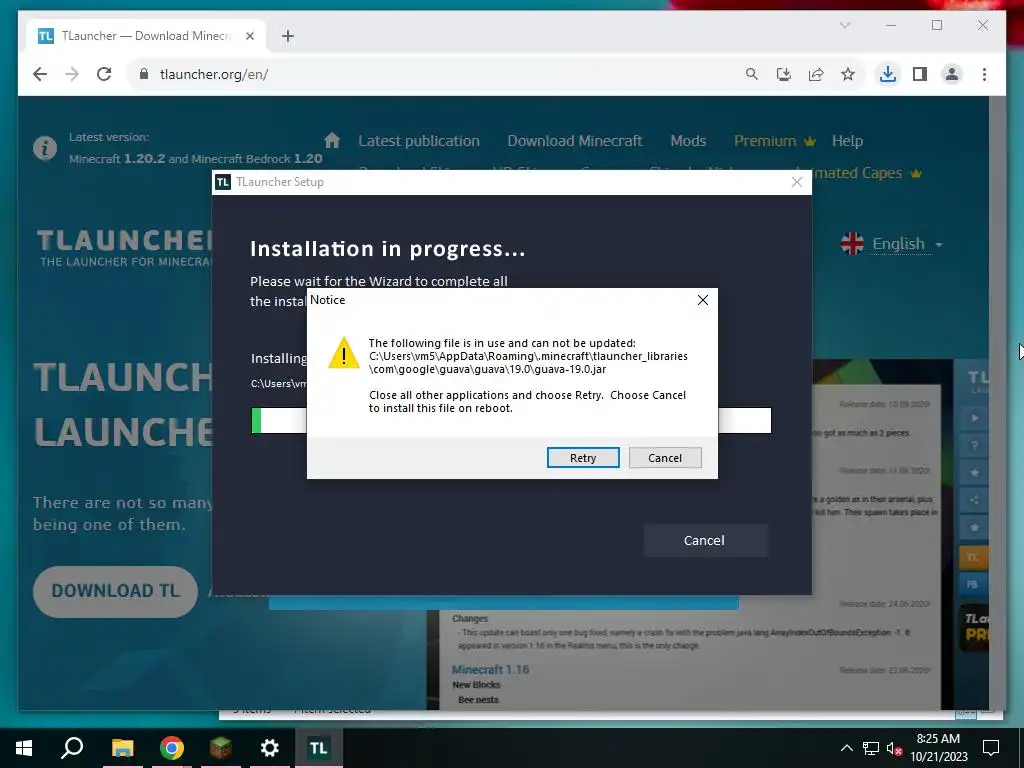Open Chrome tab search chevron
The height and width of the screenshot is (768, 1024).
point(844,25)
